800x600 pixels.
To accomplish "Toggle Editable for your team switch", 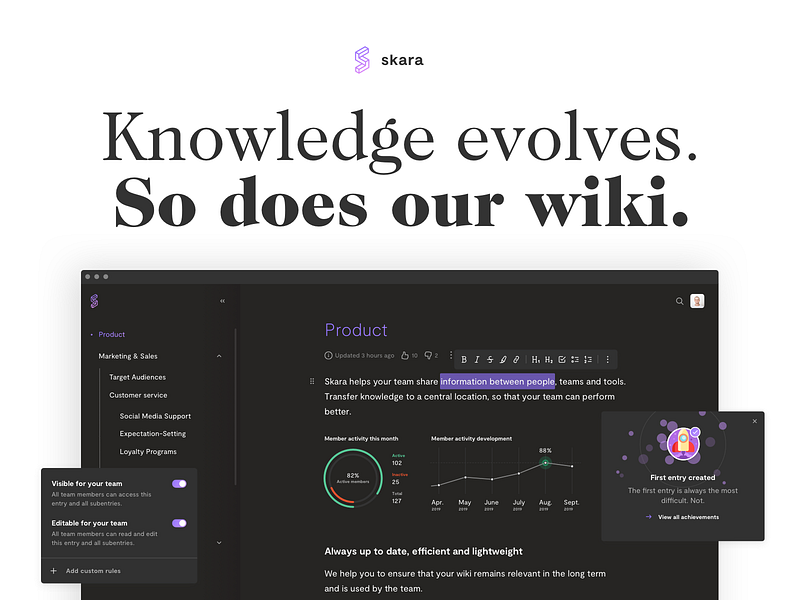I will [x=179, y=523].
